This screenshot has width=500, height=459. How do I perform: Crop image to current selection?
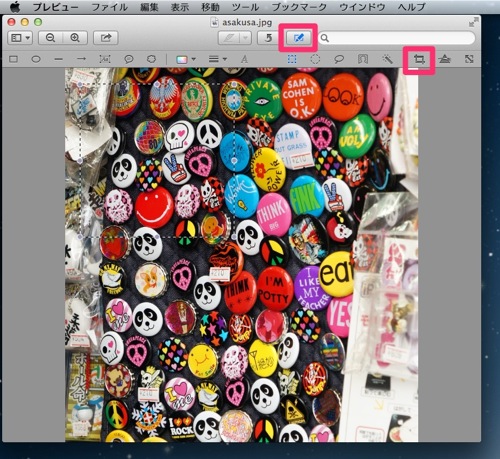[419, 60]
